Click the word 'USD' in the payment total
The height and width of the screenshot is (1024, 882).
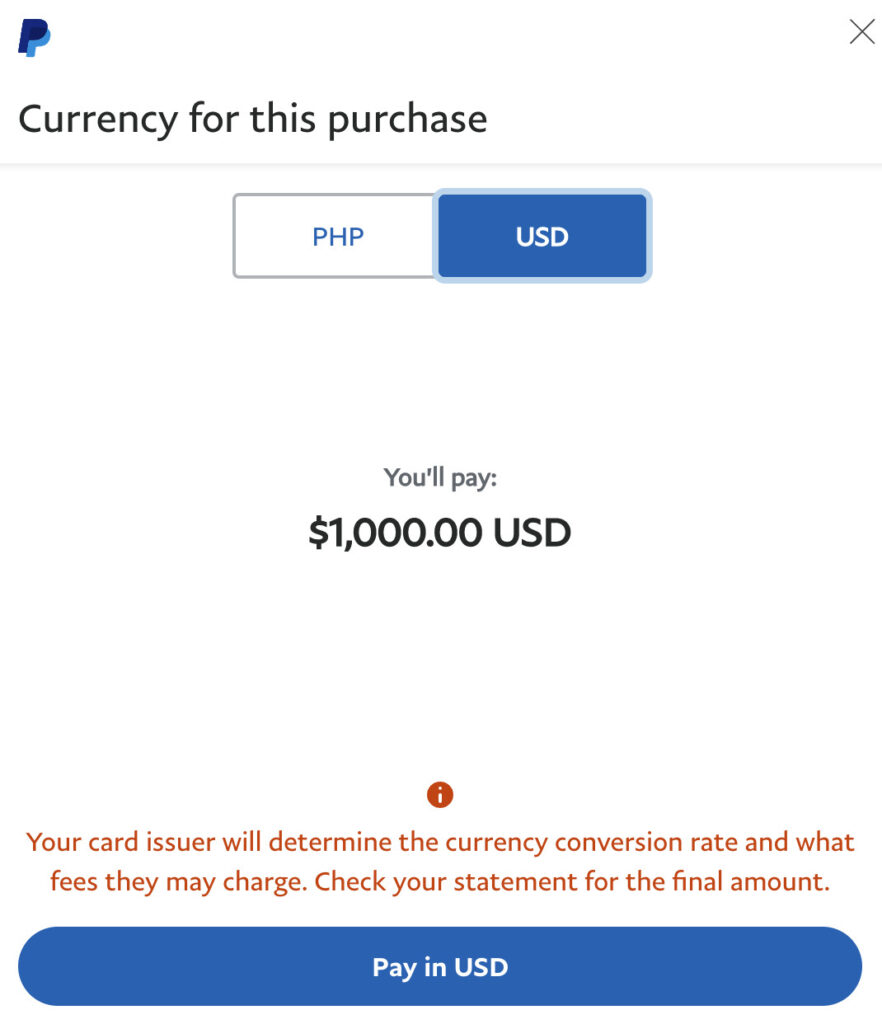(532, 533)
